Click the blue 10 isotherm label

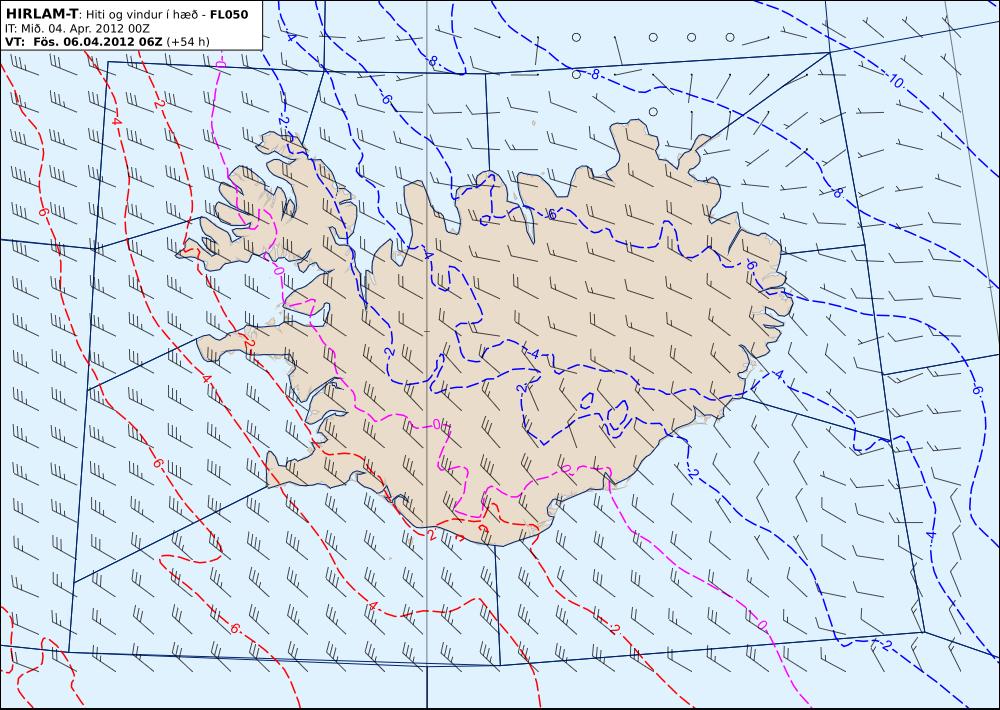pyautogui.click(x=896, y=82)
